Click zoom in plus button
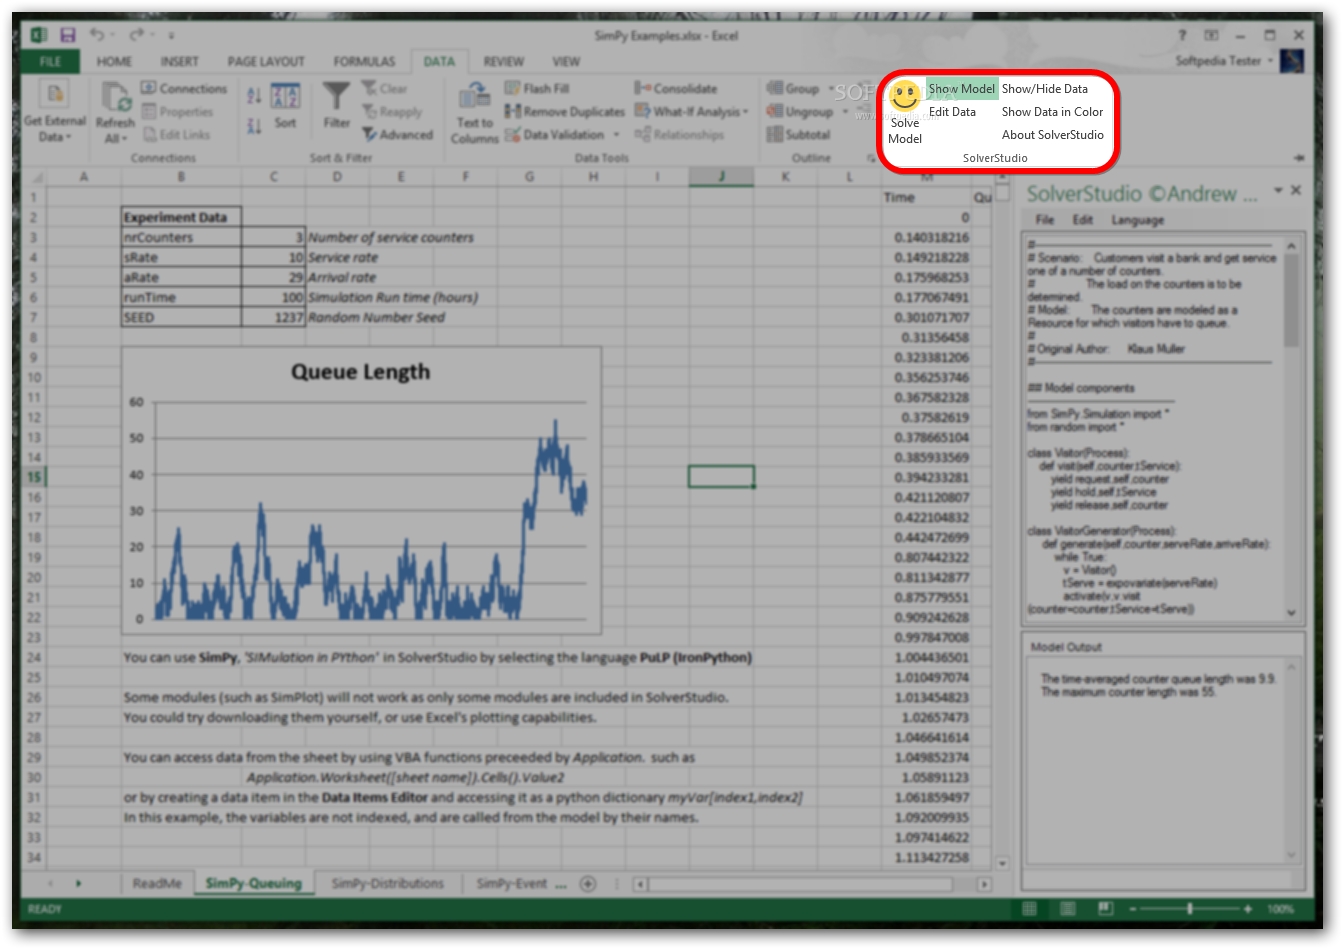 point(1247,908)
